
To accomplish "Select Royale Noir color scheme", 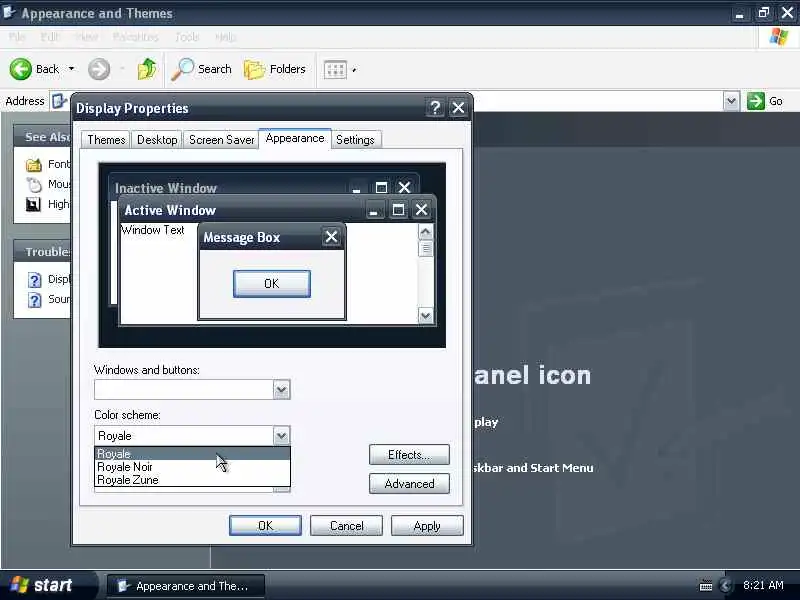I will (x=192, y=467).
